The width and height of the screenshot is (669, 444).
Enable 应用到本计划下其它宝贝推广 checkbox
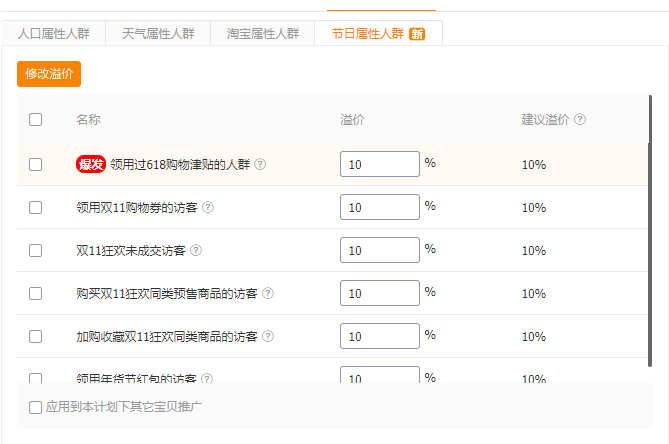36,408
